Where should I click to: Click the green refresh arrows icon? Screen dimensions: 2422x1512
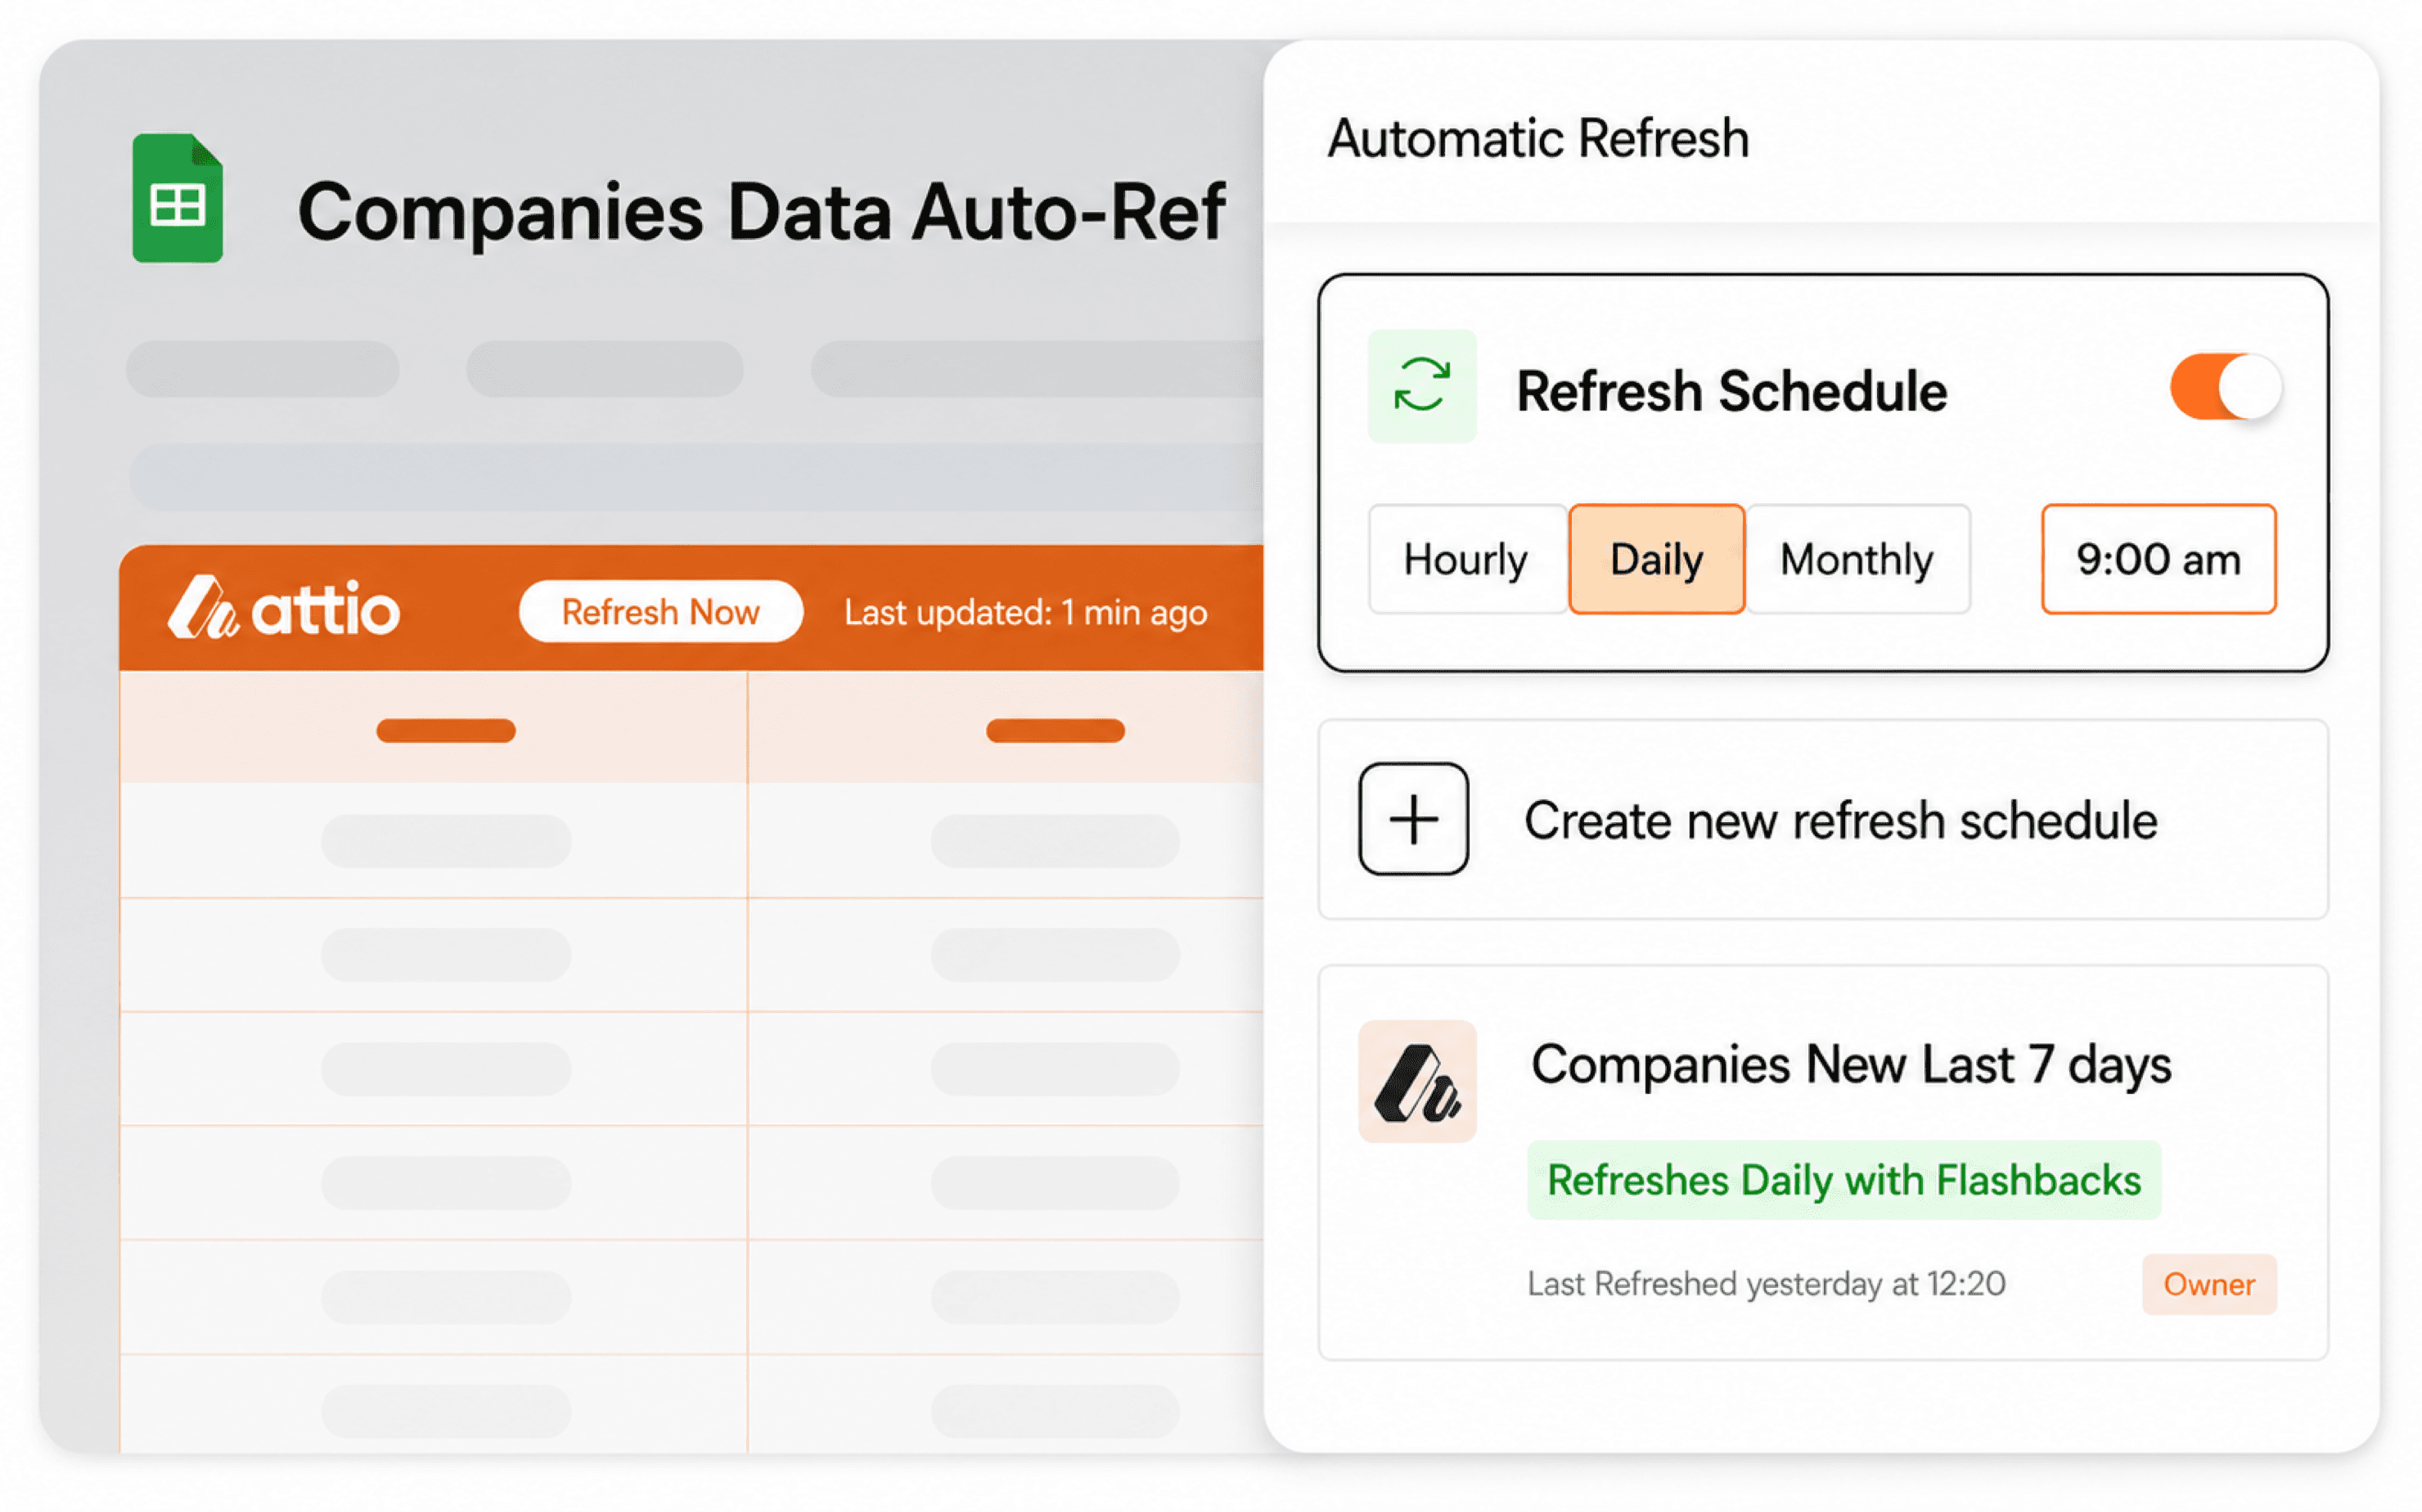tap(1421, 386)
